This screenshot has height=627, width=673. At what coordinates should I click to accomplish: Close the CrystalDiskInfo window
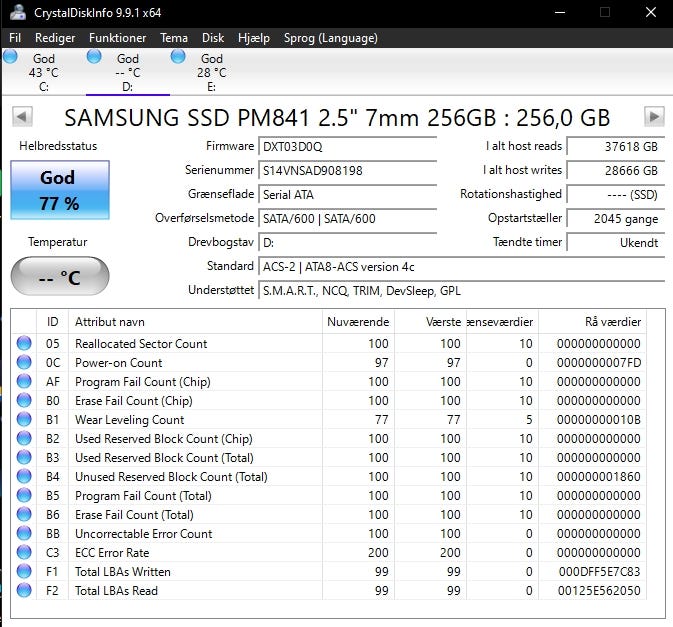click(651, 12)
